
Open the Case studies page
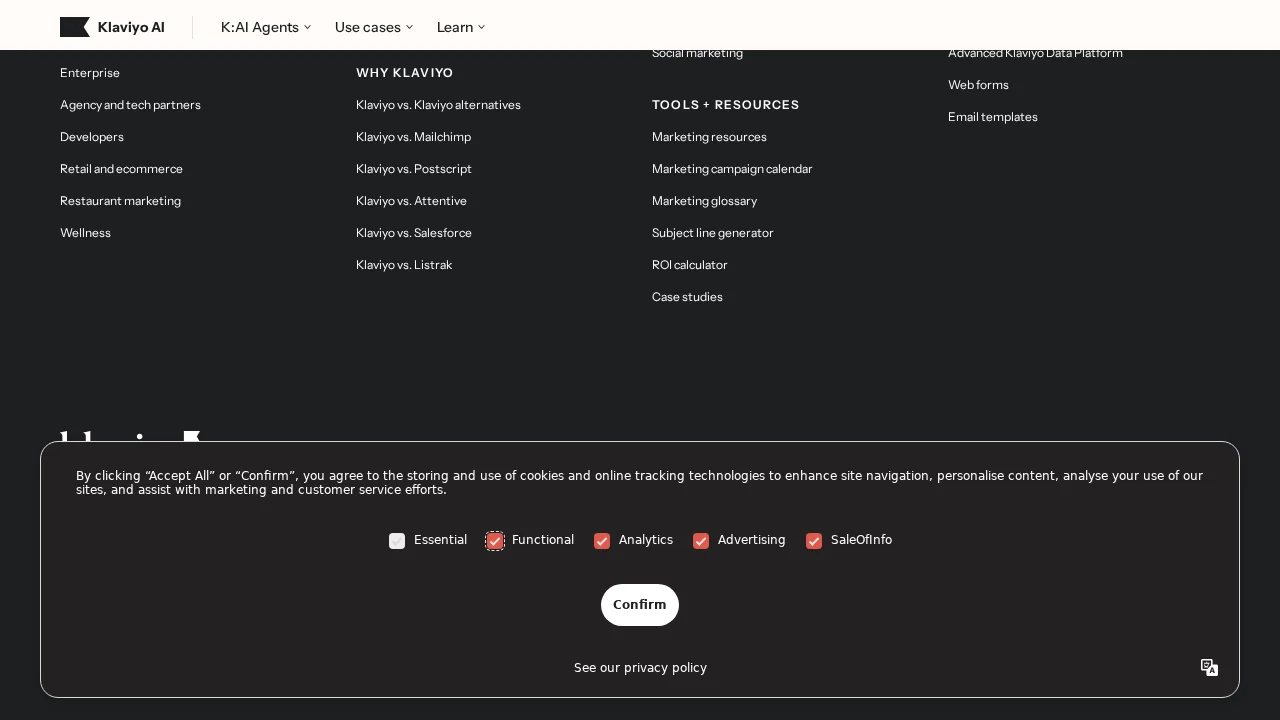click(x=687, y=297)
